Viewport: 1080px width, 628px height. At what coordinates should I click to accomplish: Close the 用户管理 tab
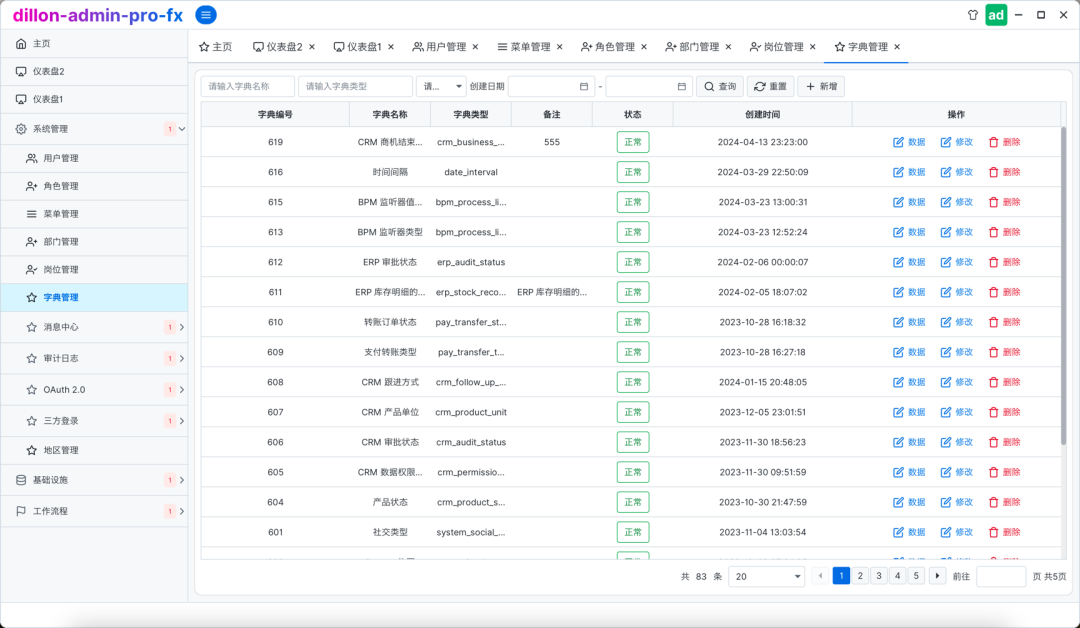(475, 47)
